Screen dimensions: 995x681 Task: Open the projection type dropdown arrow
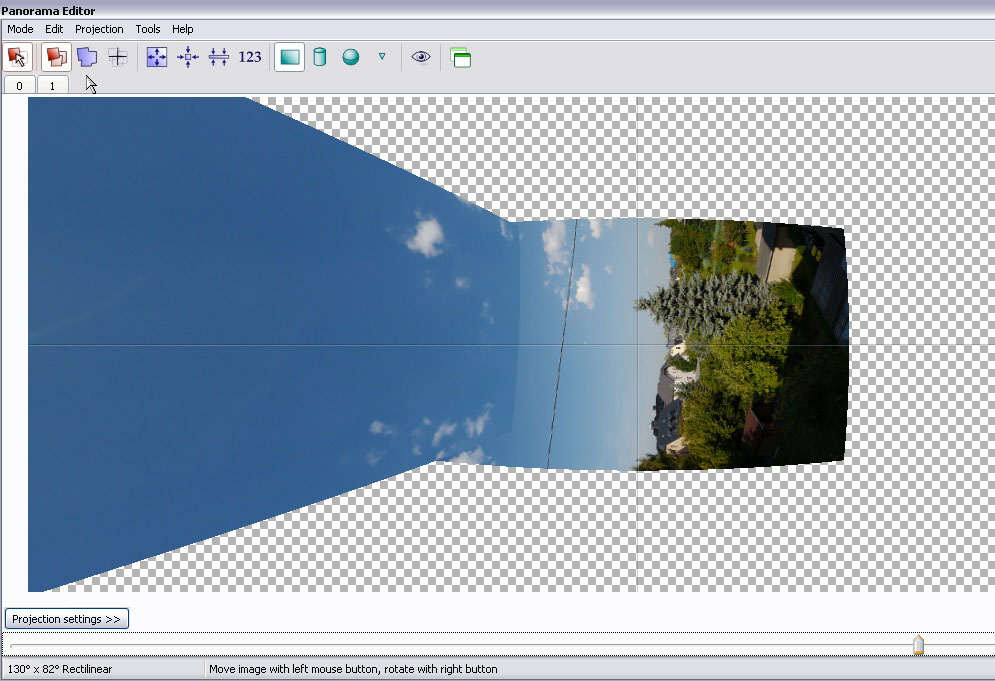pyautogui.click(x=381, y=57)
